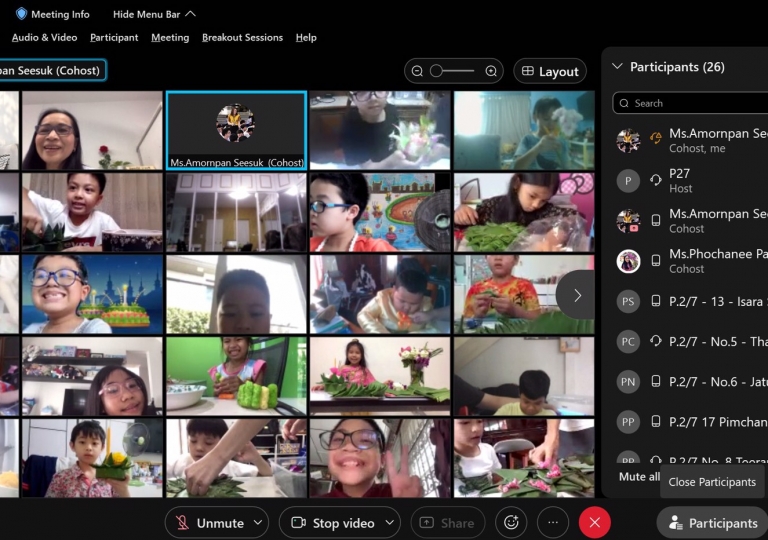Click the Seesuk (Cohost) name label top-left
Image resolution: width=768 pixels, height=540 pixels.
52,70
